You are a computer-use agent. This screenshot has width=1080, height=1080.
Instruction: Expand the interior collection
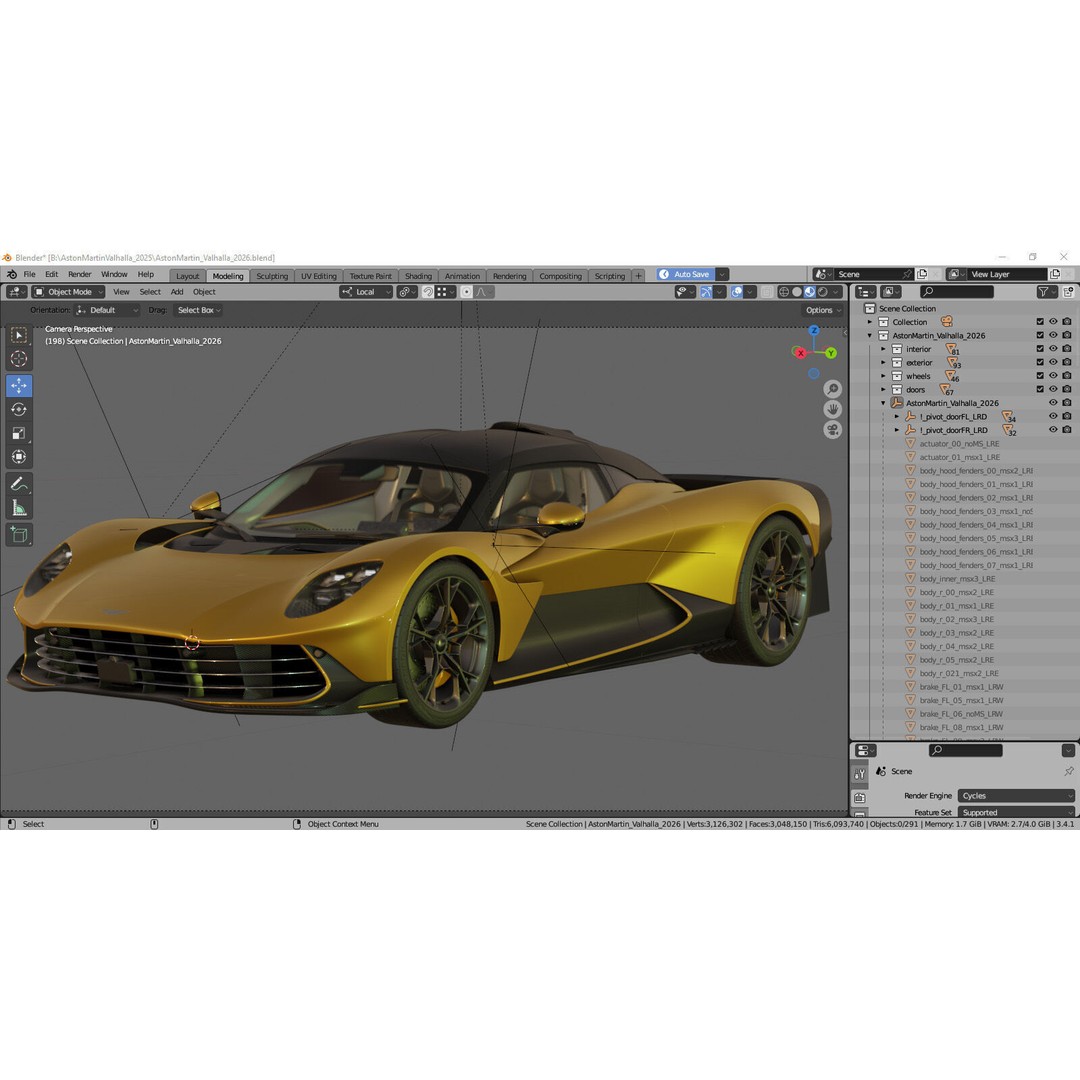pos(884,349)
